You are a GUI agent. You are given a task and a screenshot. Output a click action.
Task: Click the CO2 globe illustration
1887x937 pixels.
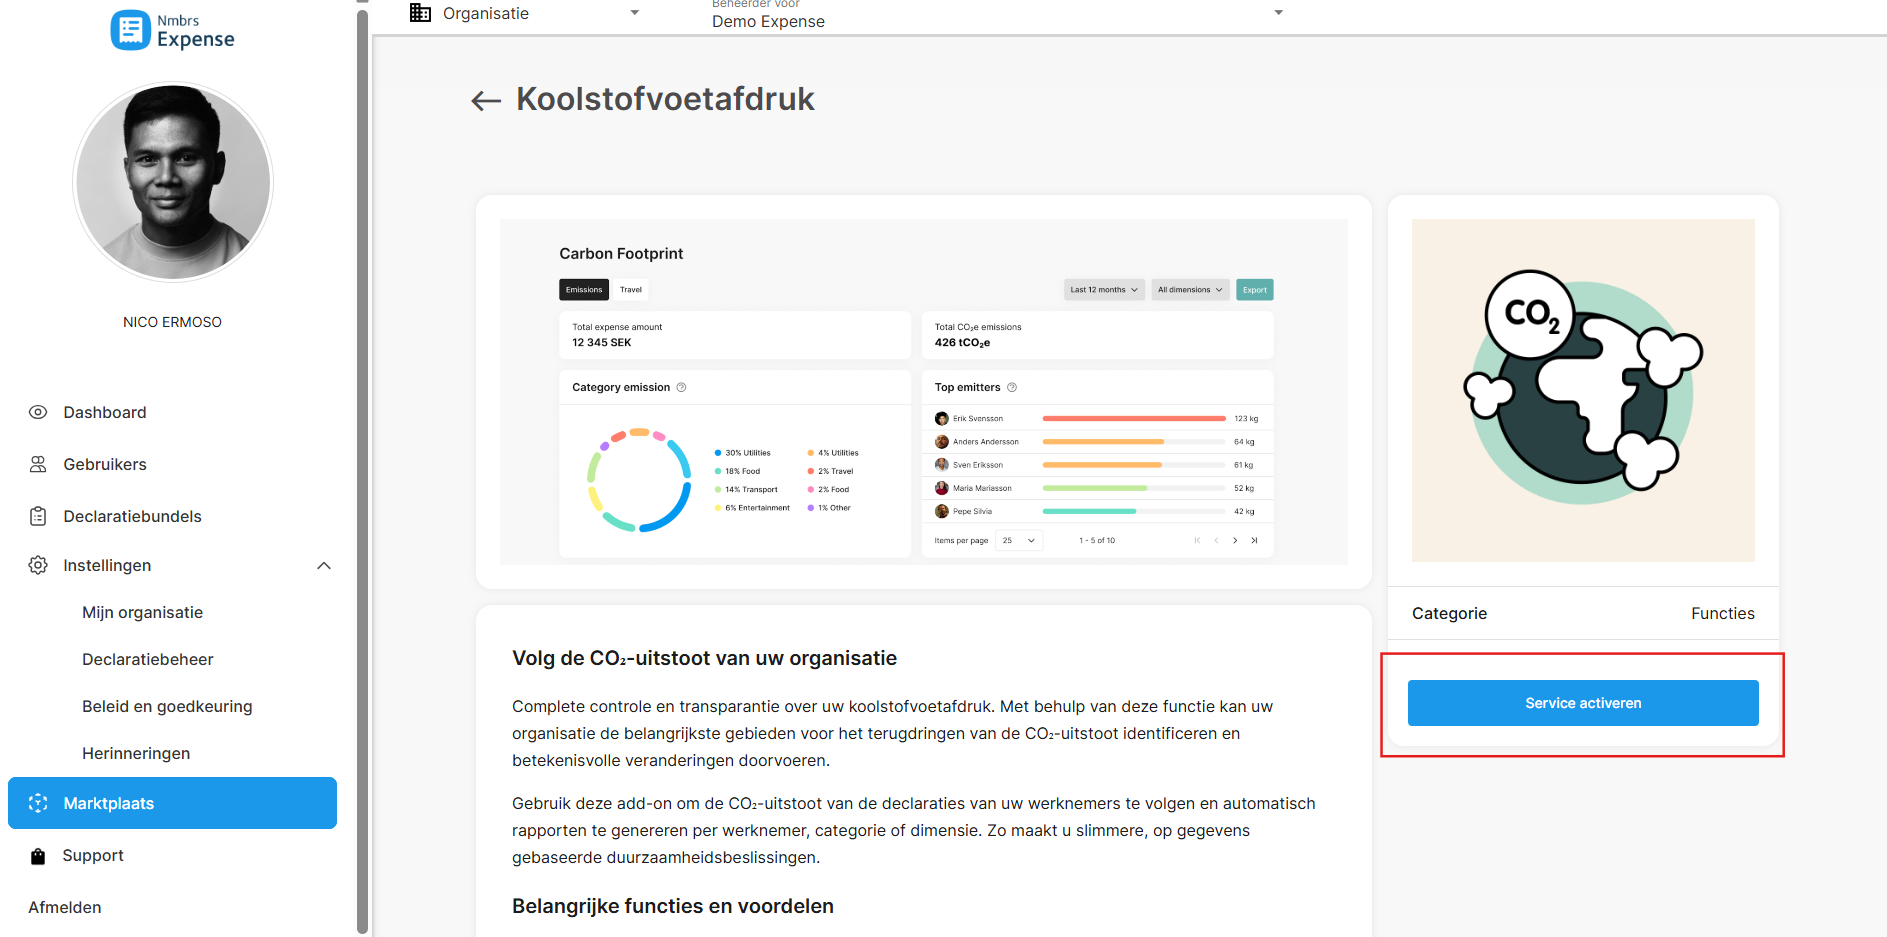click(x=1583, y=390)
